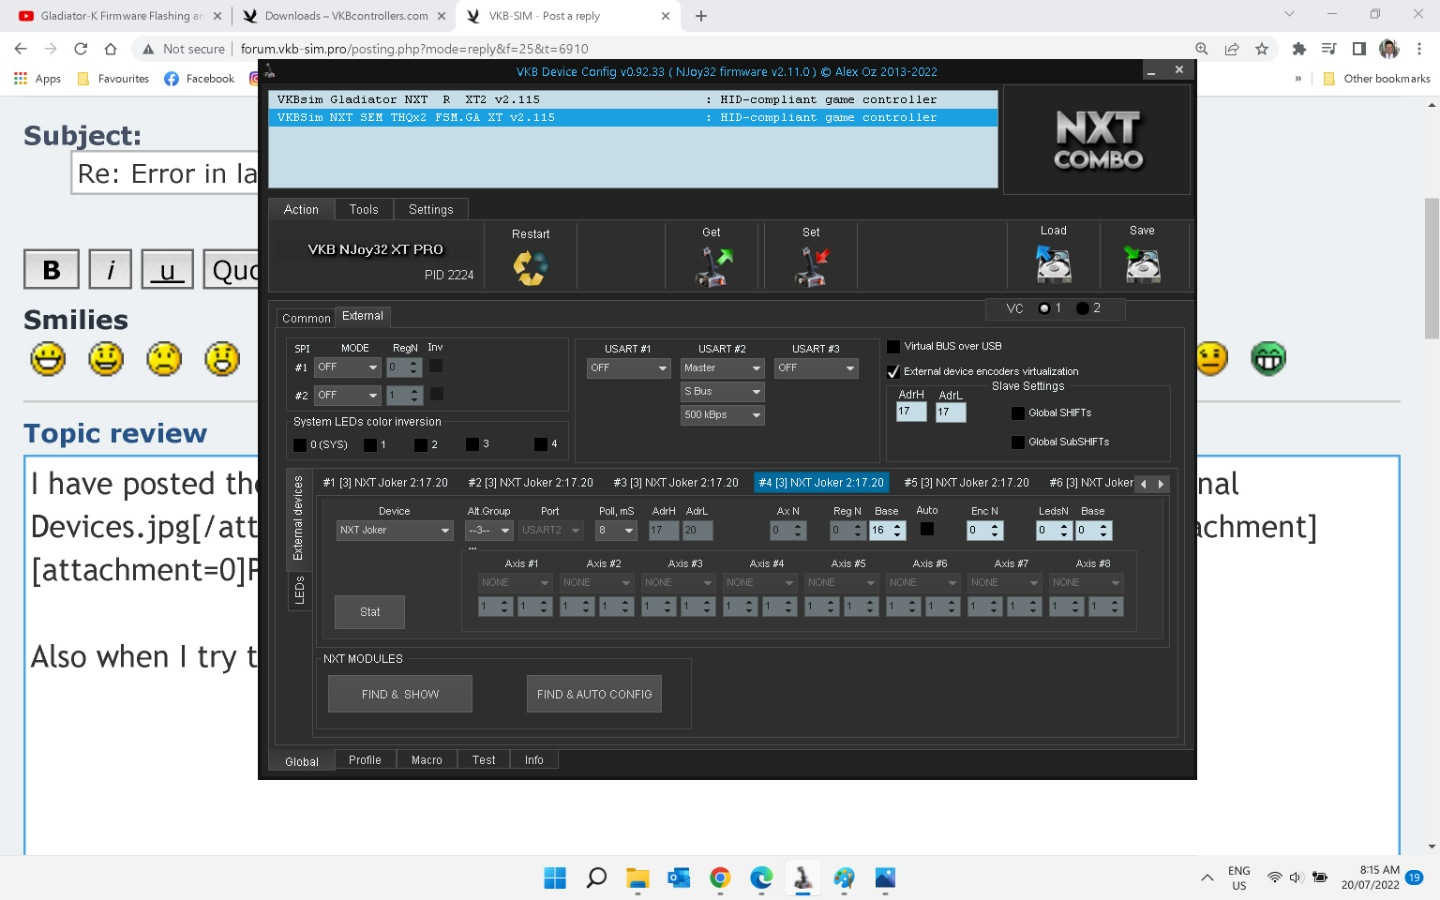The width and height of the screenshot is (1440, 900).
Task: Open Outlook from taskbar
Action: tap(679, 878)
